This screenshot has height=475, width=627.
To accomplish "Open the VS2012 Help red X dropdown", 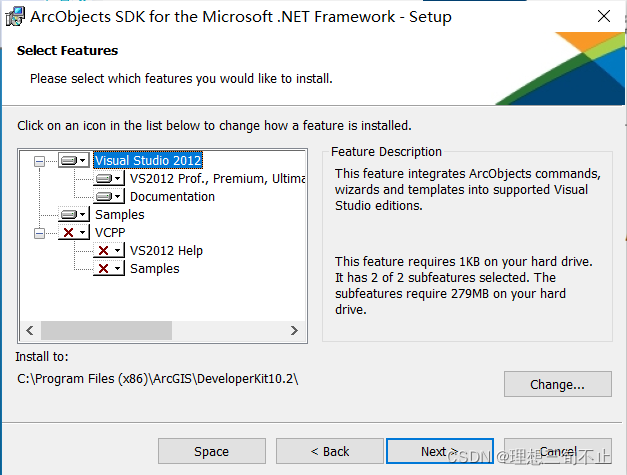I will 109,250.
